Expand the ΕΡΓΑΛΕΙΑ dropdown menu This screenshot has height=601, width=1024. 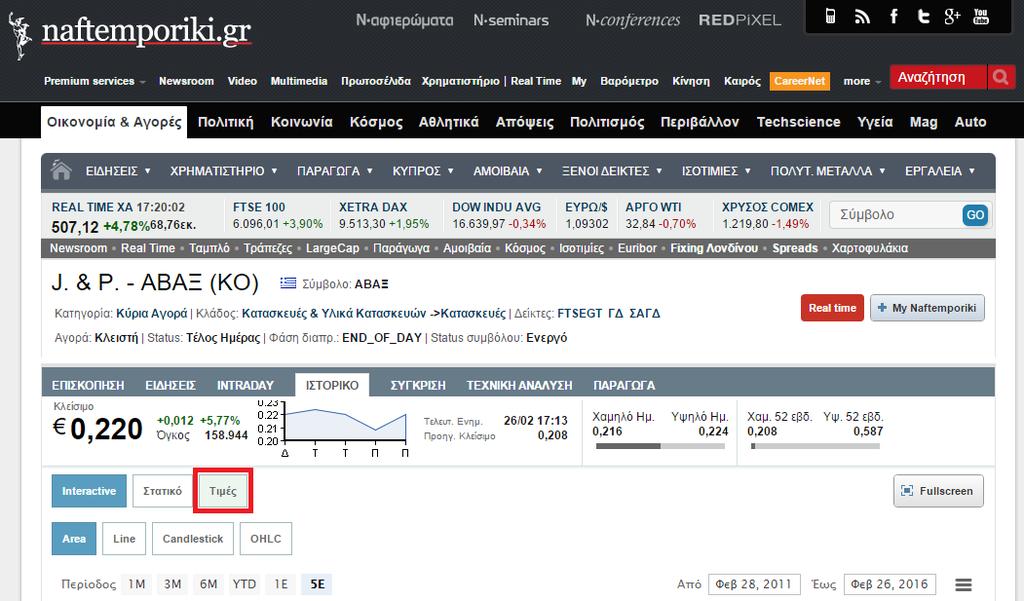(x=940, y=171)
